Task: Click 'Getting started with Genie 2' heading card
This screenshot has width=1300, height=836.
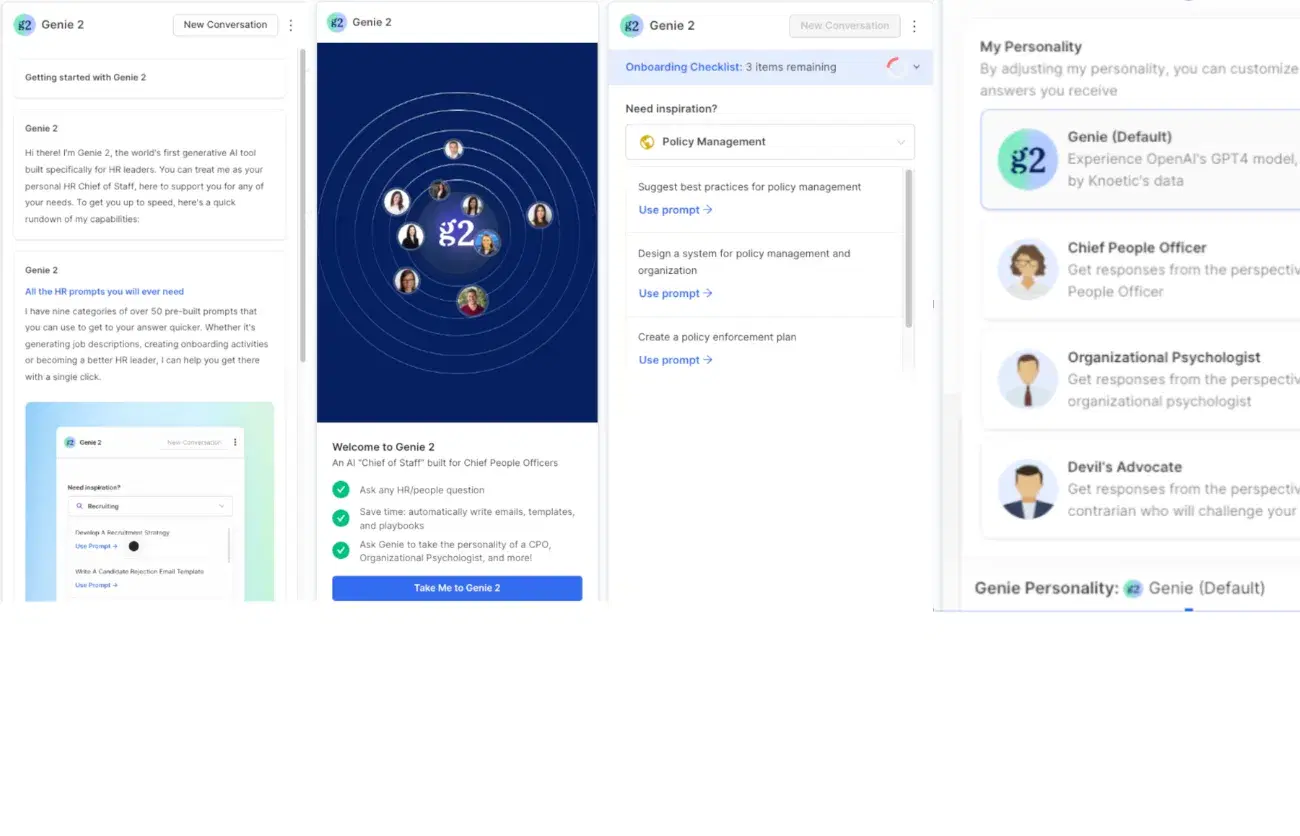Action: (150, 77)
